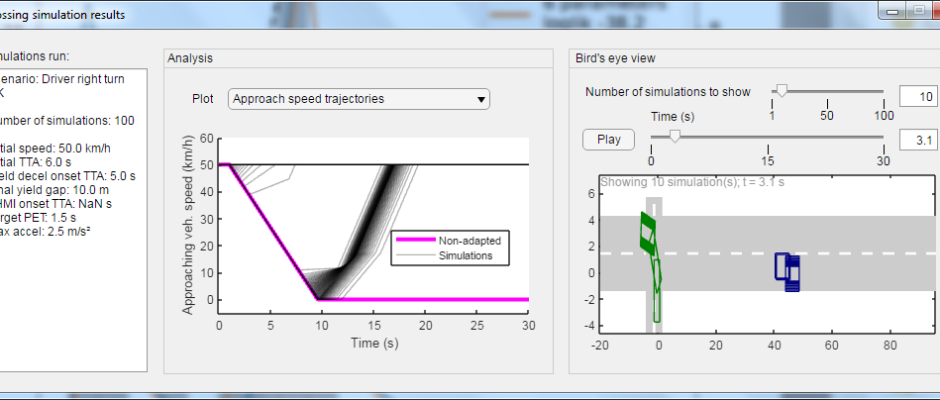Click the 'Number of simulations: 100' text

pyautogui.click(x=67, y=121)
